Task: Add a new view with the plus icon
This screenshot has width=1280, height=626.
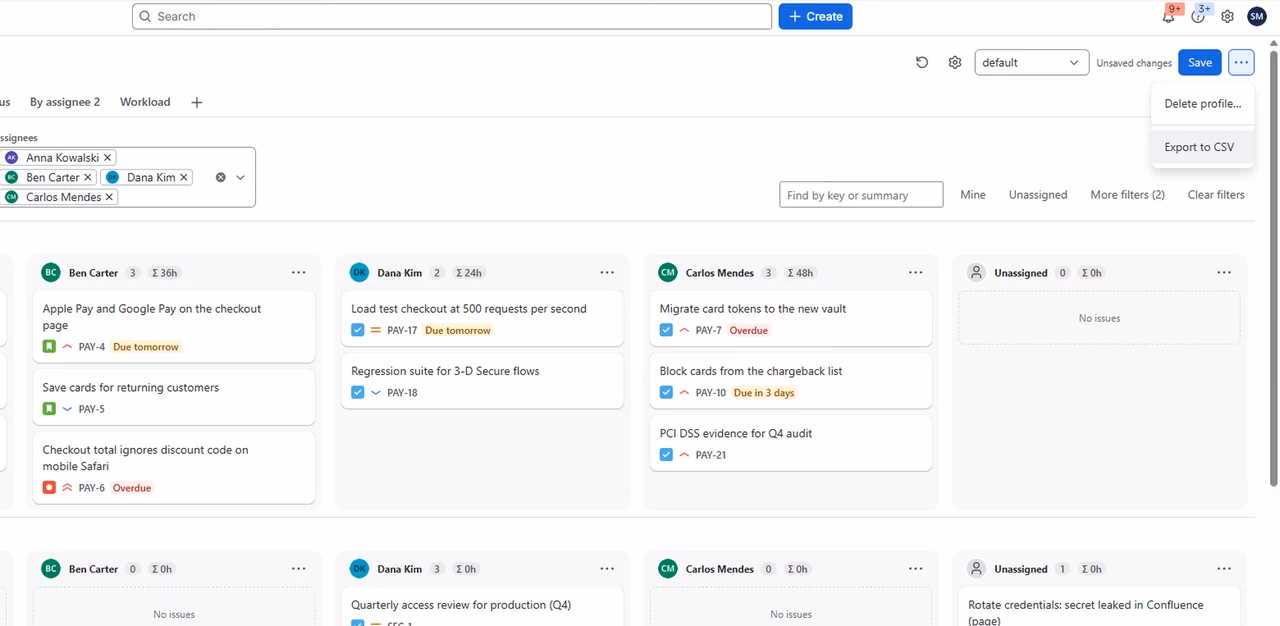Action: pyautogui.click(x=197, y=102)
